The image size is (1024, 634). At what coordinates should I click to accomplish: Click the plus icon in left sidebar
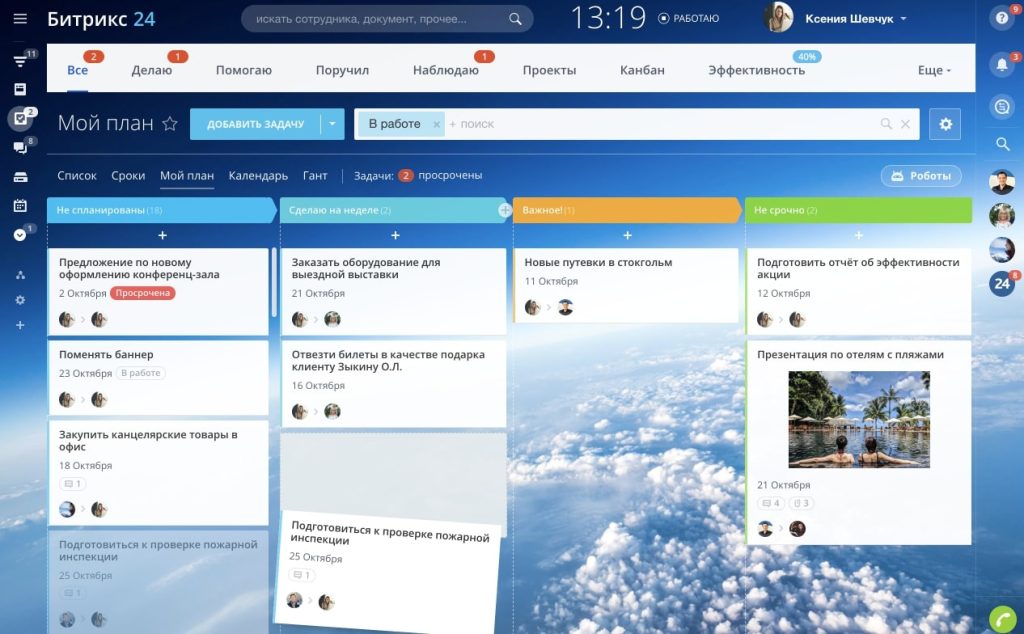(20, 325)
